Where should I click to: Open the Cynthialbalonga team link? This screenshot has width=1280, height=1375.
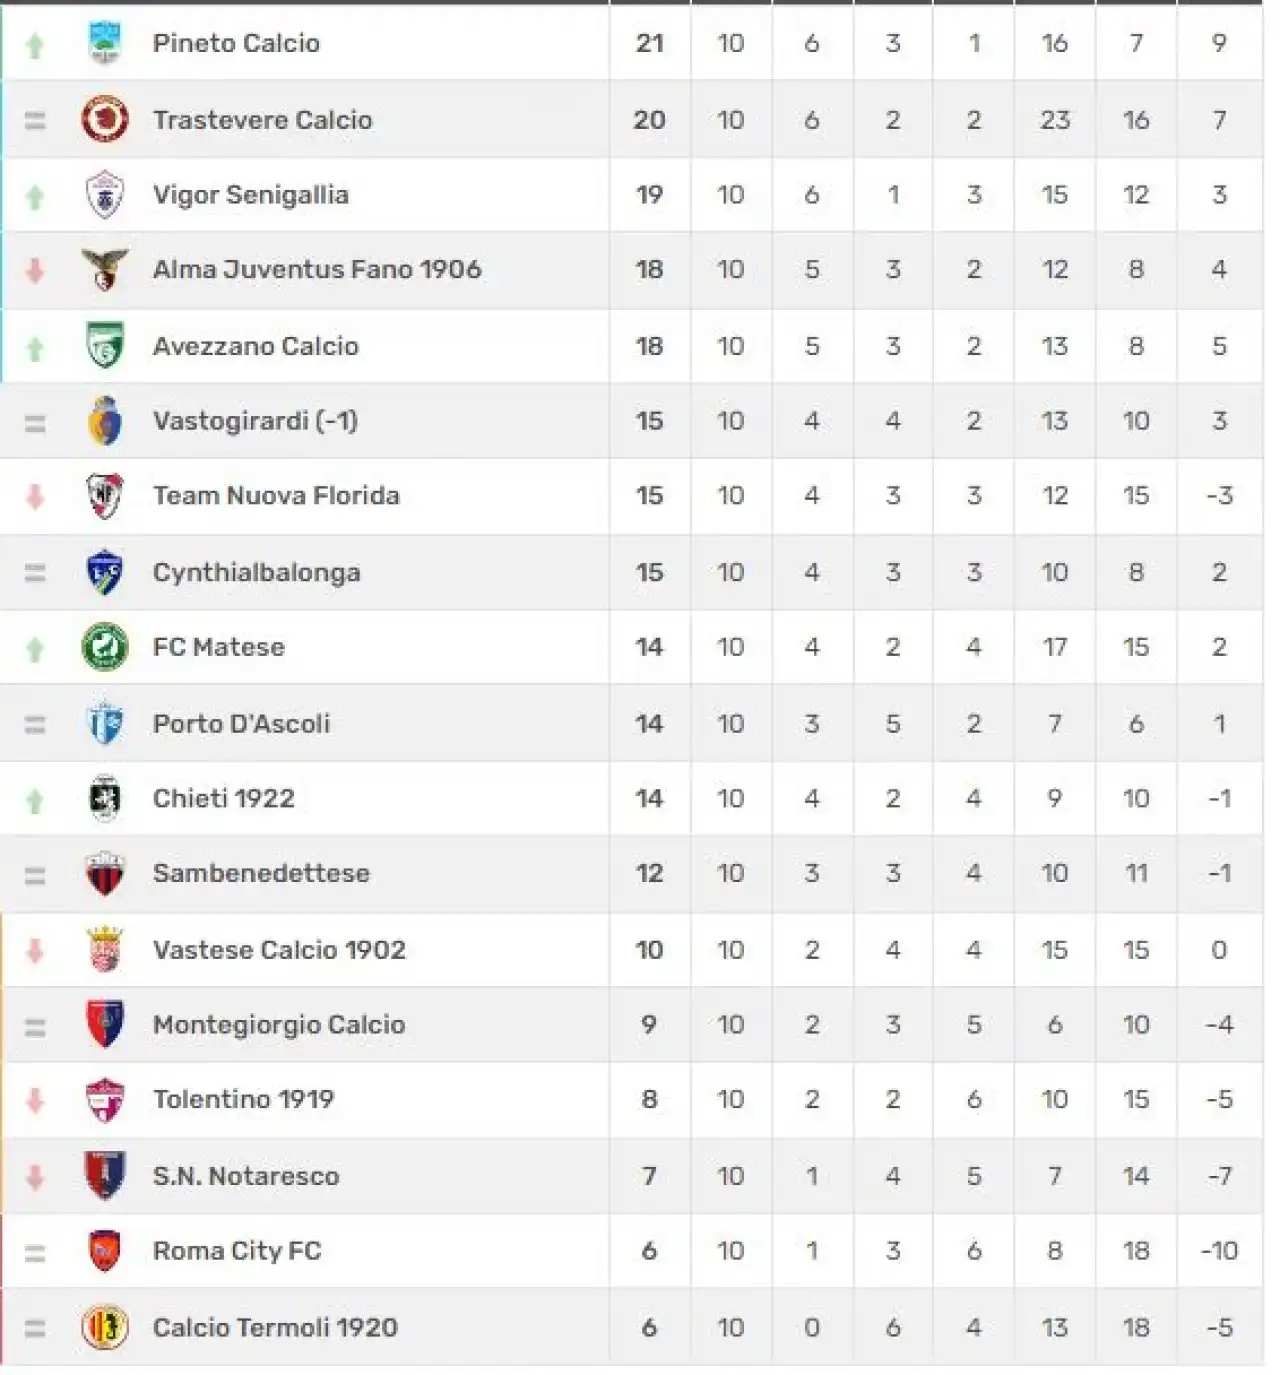(257, 572)
